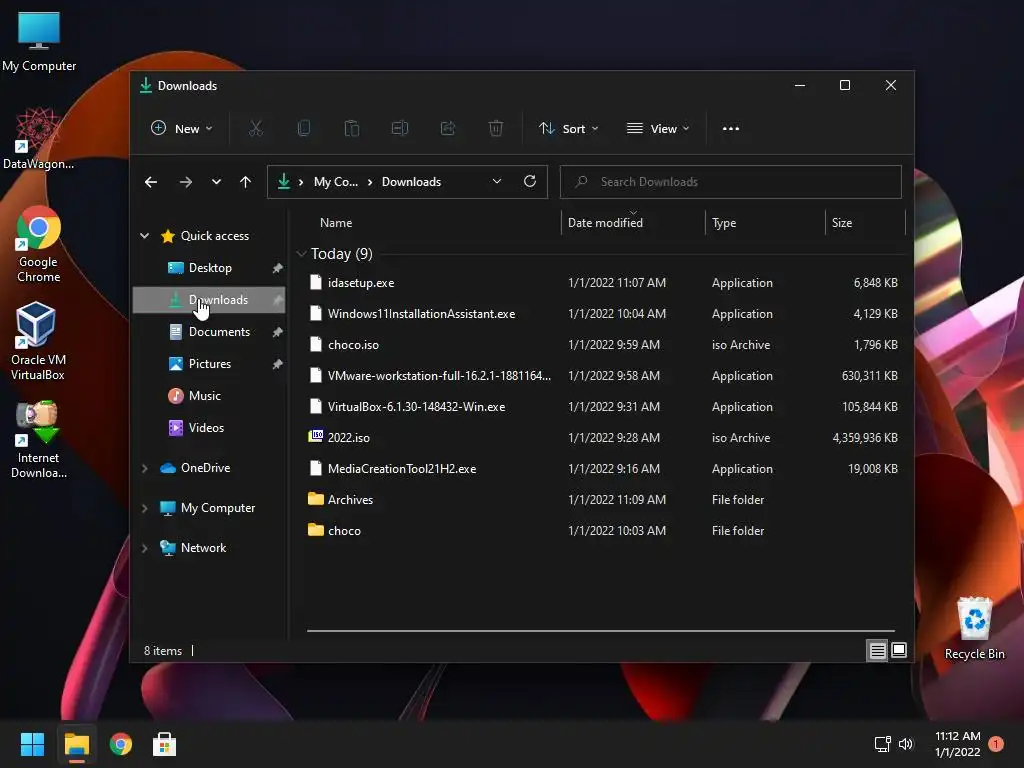Viewport: 1024px width, 768px height.
Task: Go up one folder level arrow
Action: point(246,182)
